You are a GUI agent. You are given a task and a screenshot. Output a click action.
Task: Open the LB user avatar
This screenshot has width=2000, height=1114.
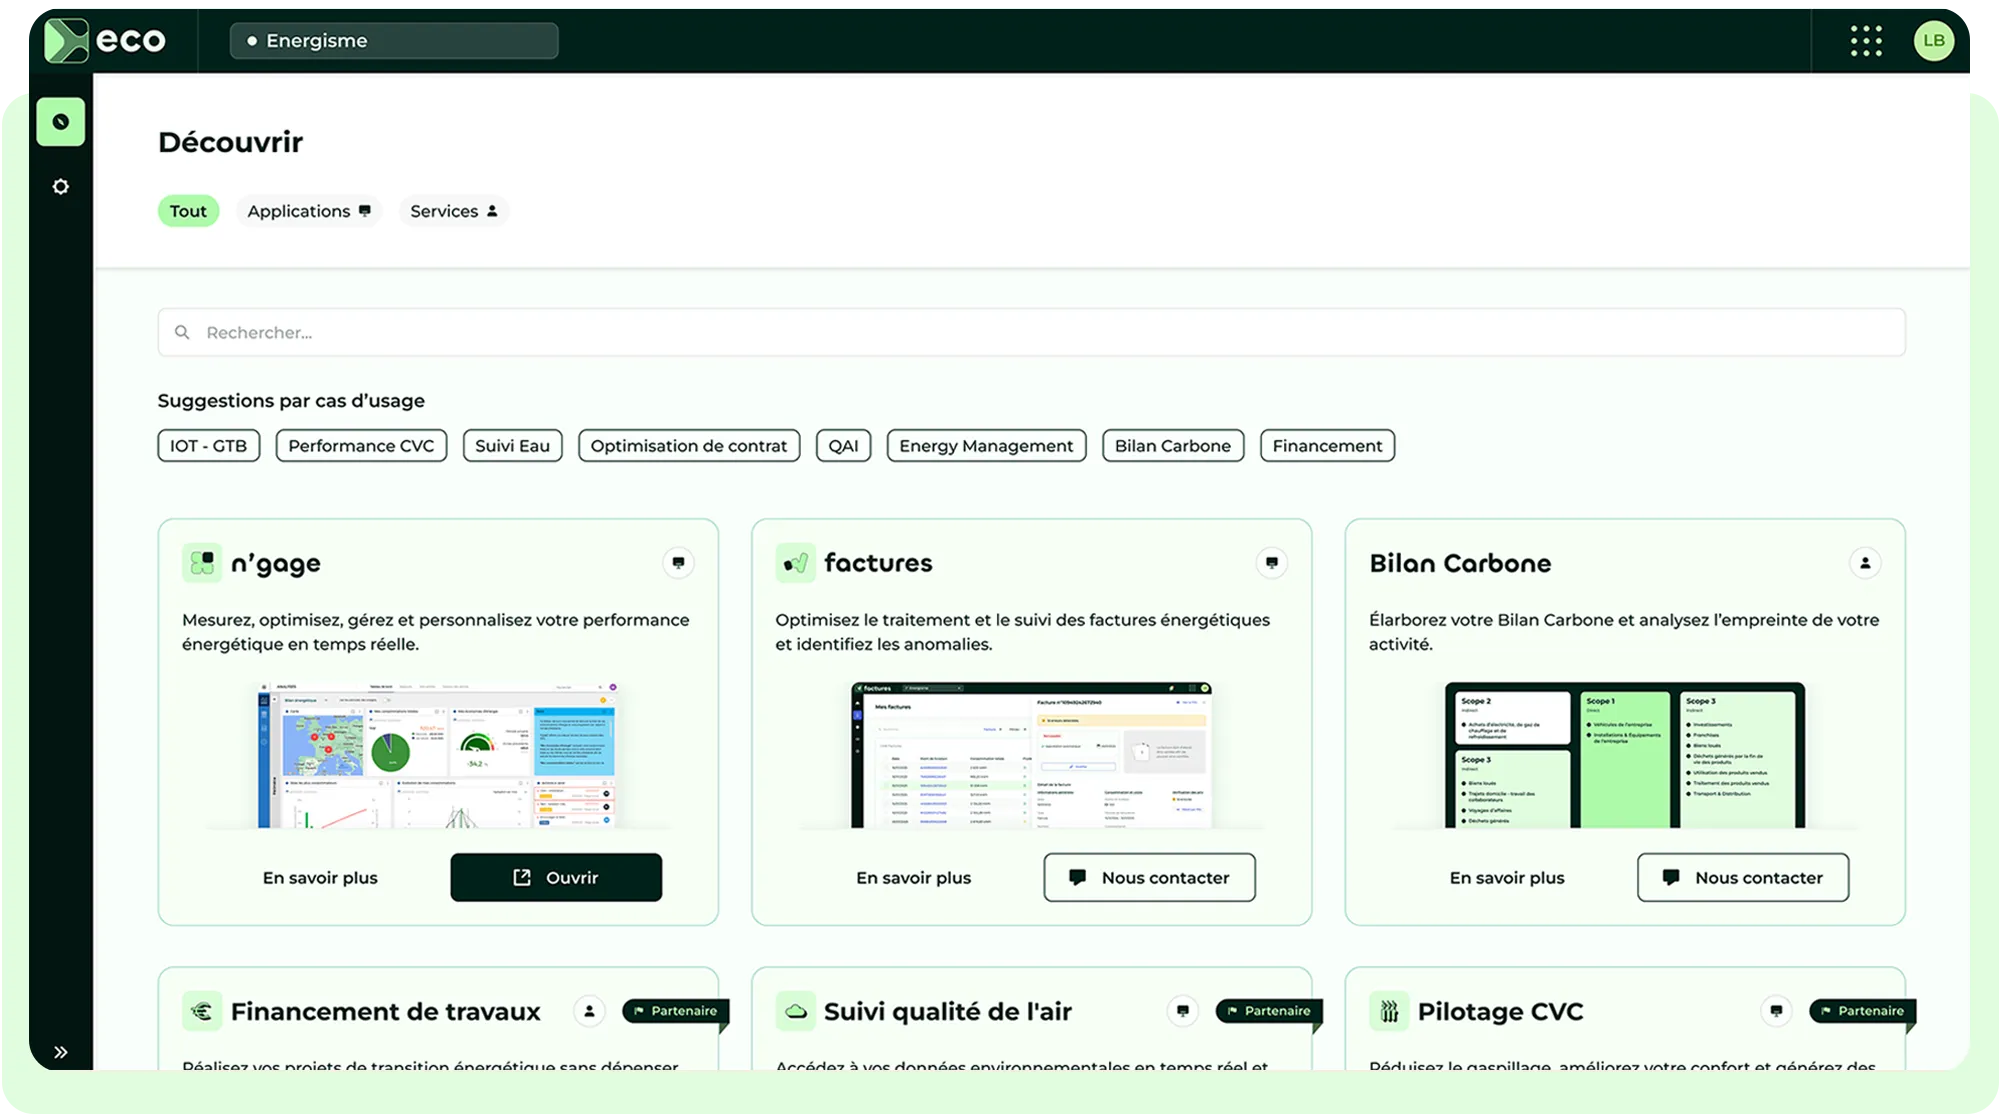1933,41
